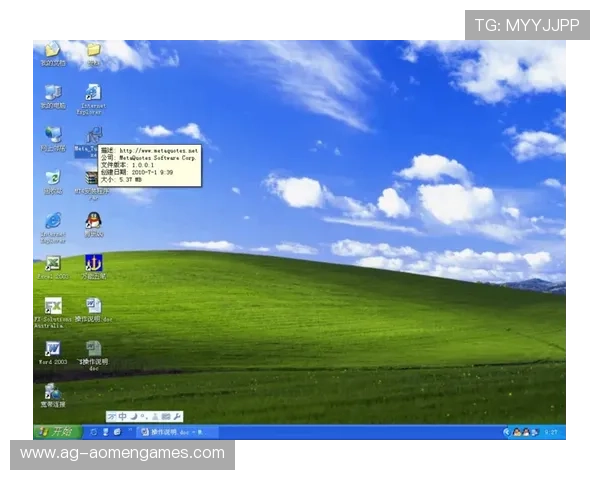Image resolution: width=600 pixels, height=480 pixels.
Task: Toggle the 中 Chinese input mode indicator
Action: tap(122, 416)
